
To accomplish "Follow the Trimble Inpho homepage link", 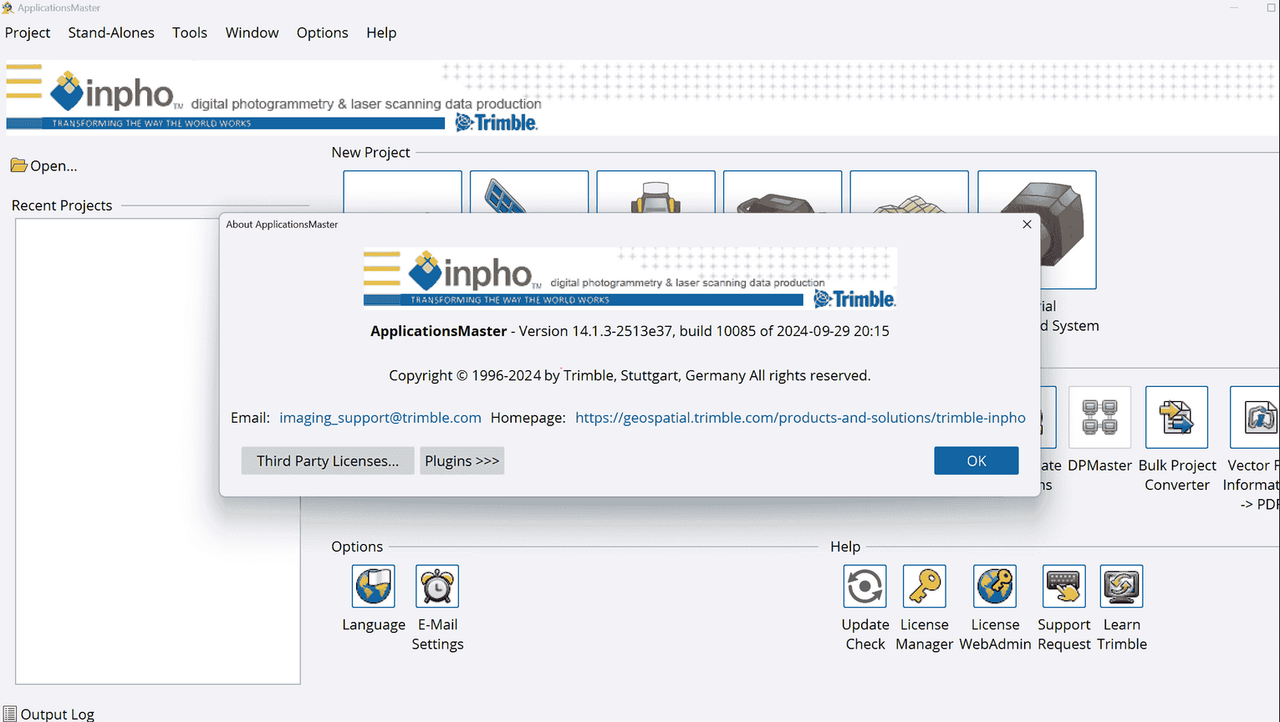I will point(800,417).
